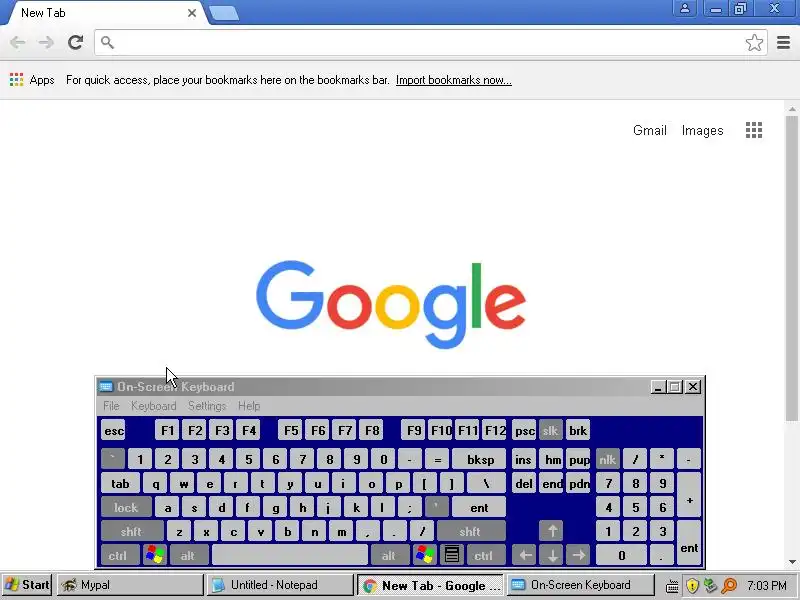Click the right Windows logo key on keyboard

pos(425,555)
